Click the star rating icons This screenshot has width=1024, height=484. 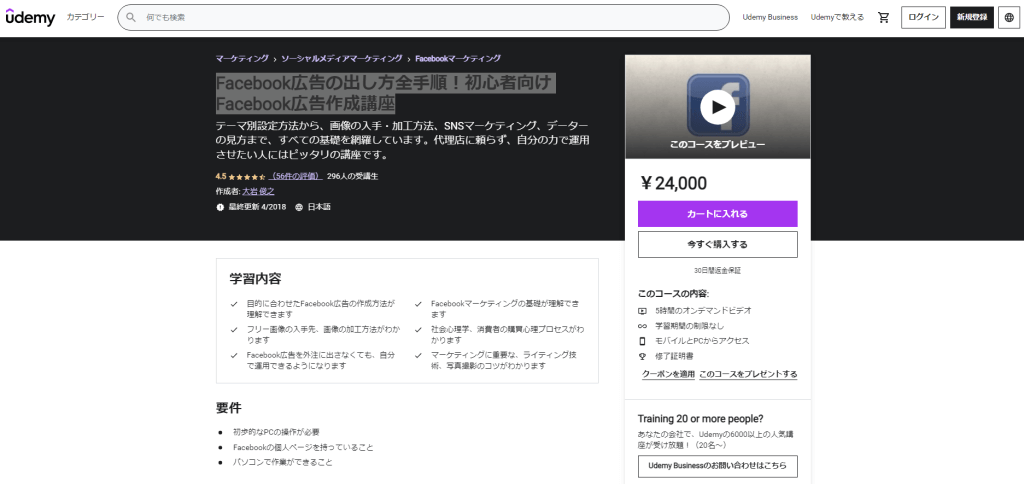pyautogui.click(x=247, y=176)
